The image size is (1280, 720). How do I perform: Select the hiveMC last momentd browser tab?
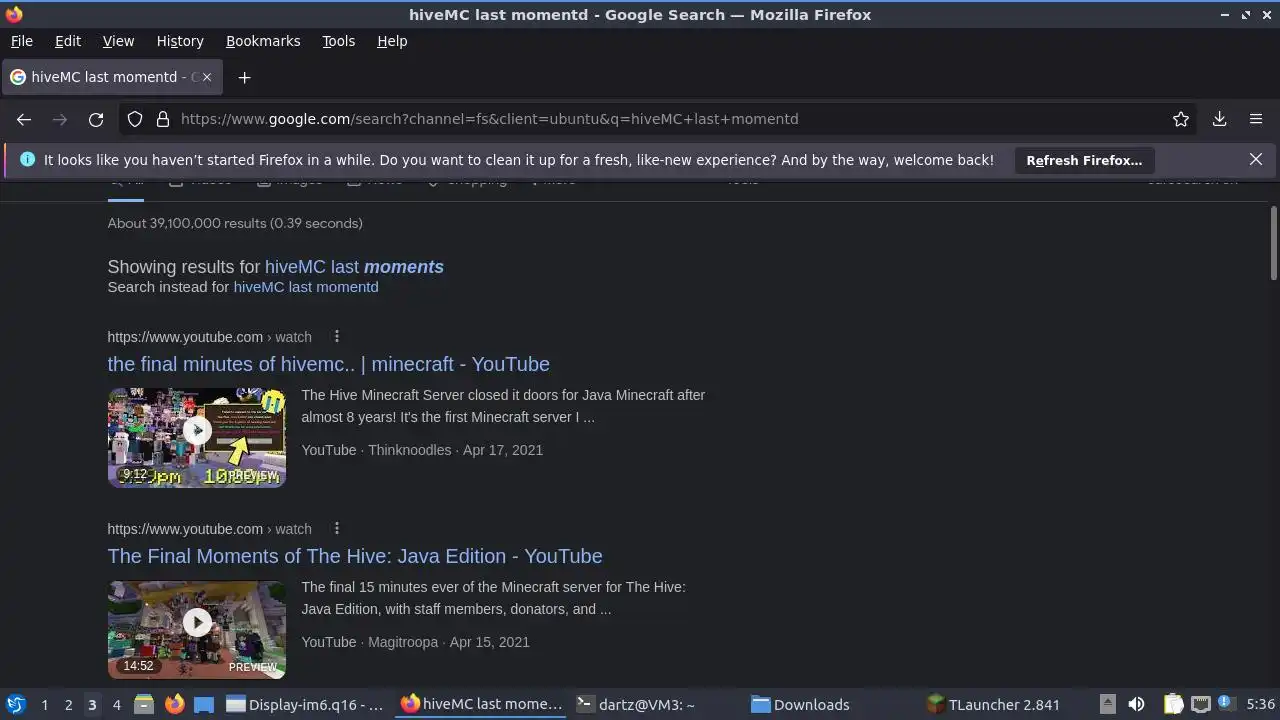(110, 77)
